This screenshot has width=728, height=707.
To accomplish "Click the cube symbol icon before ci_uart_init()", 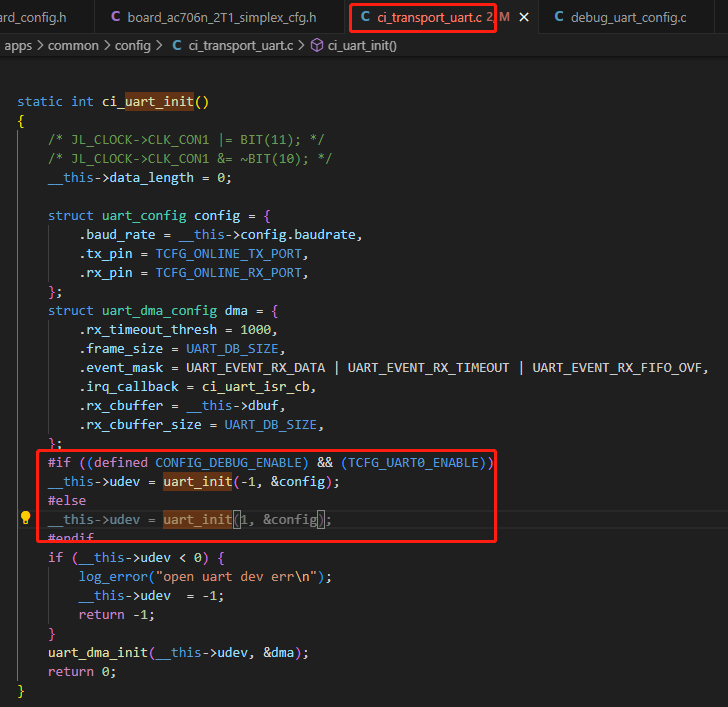I will point(317,45).
